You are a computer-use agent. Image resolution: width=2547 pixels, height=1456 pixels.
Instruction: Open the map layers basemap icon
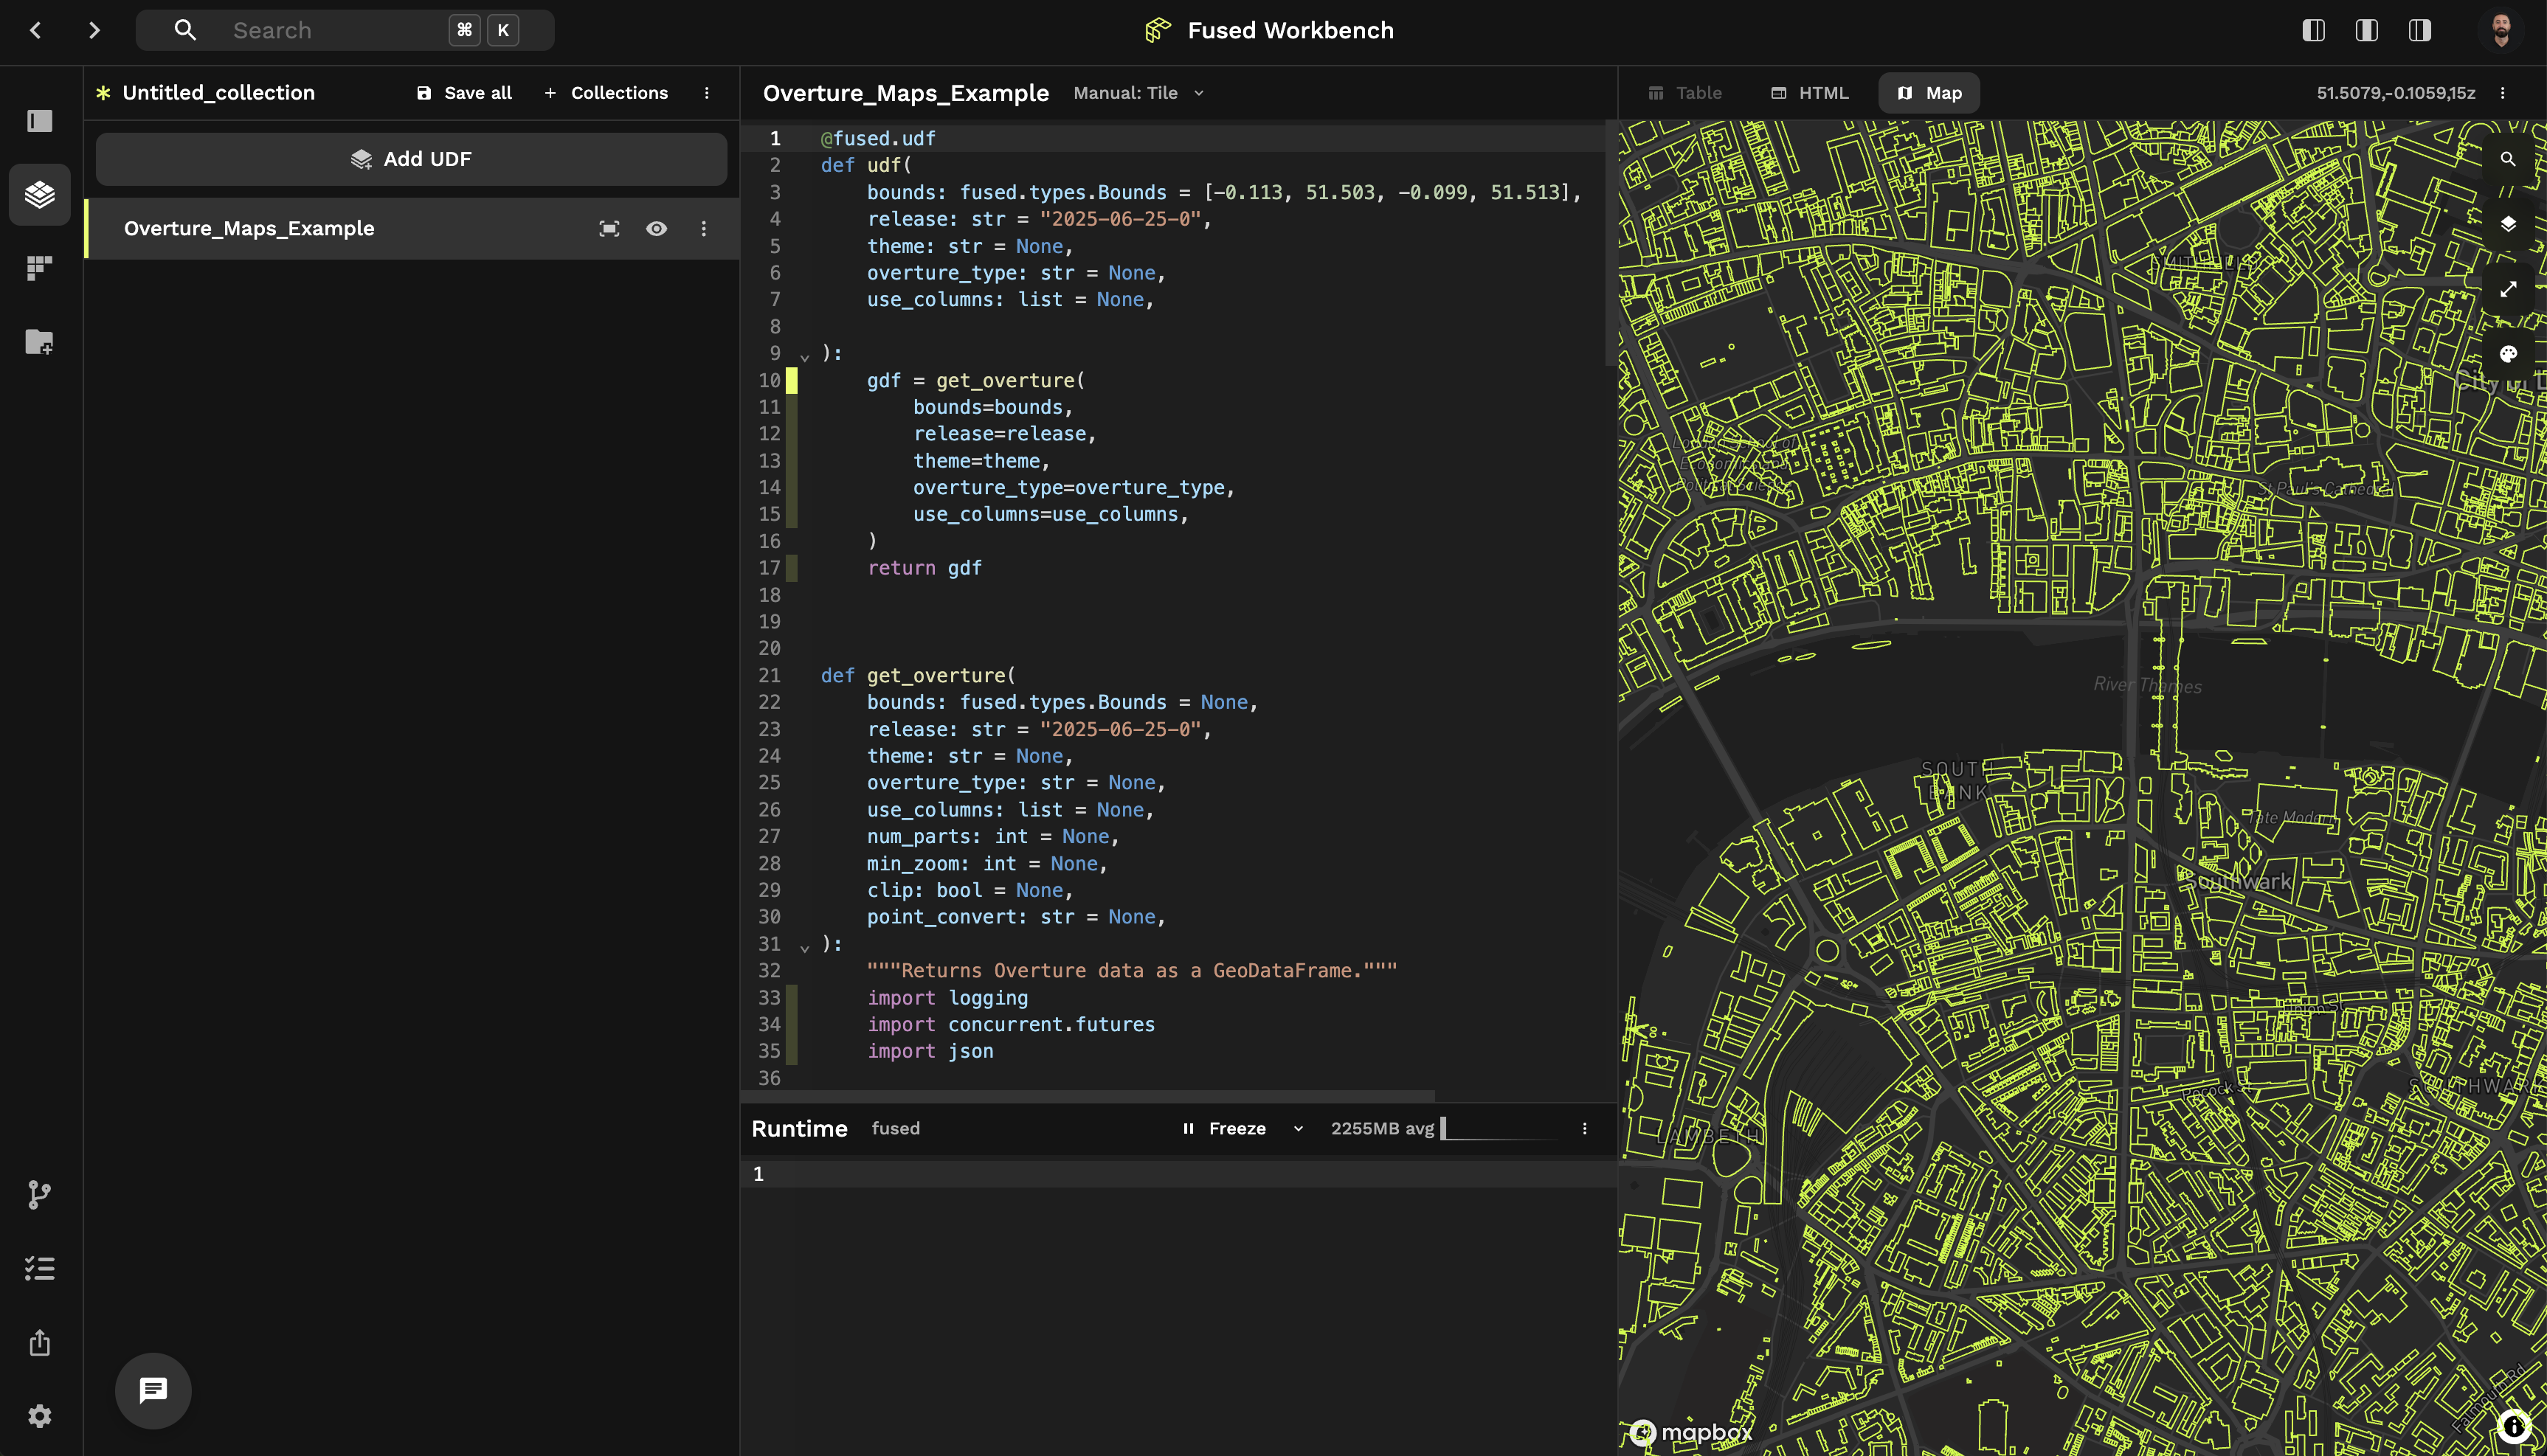click(x=2507, y=224)
